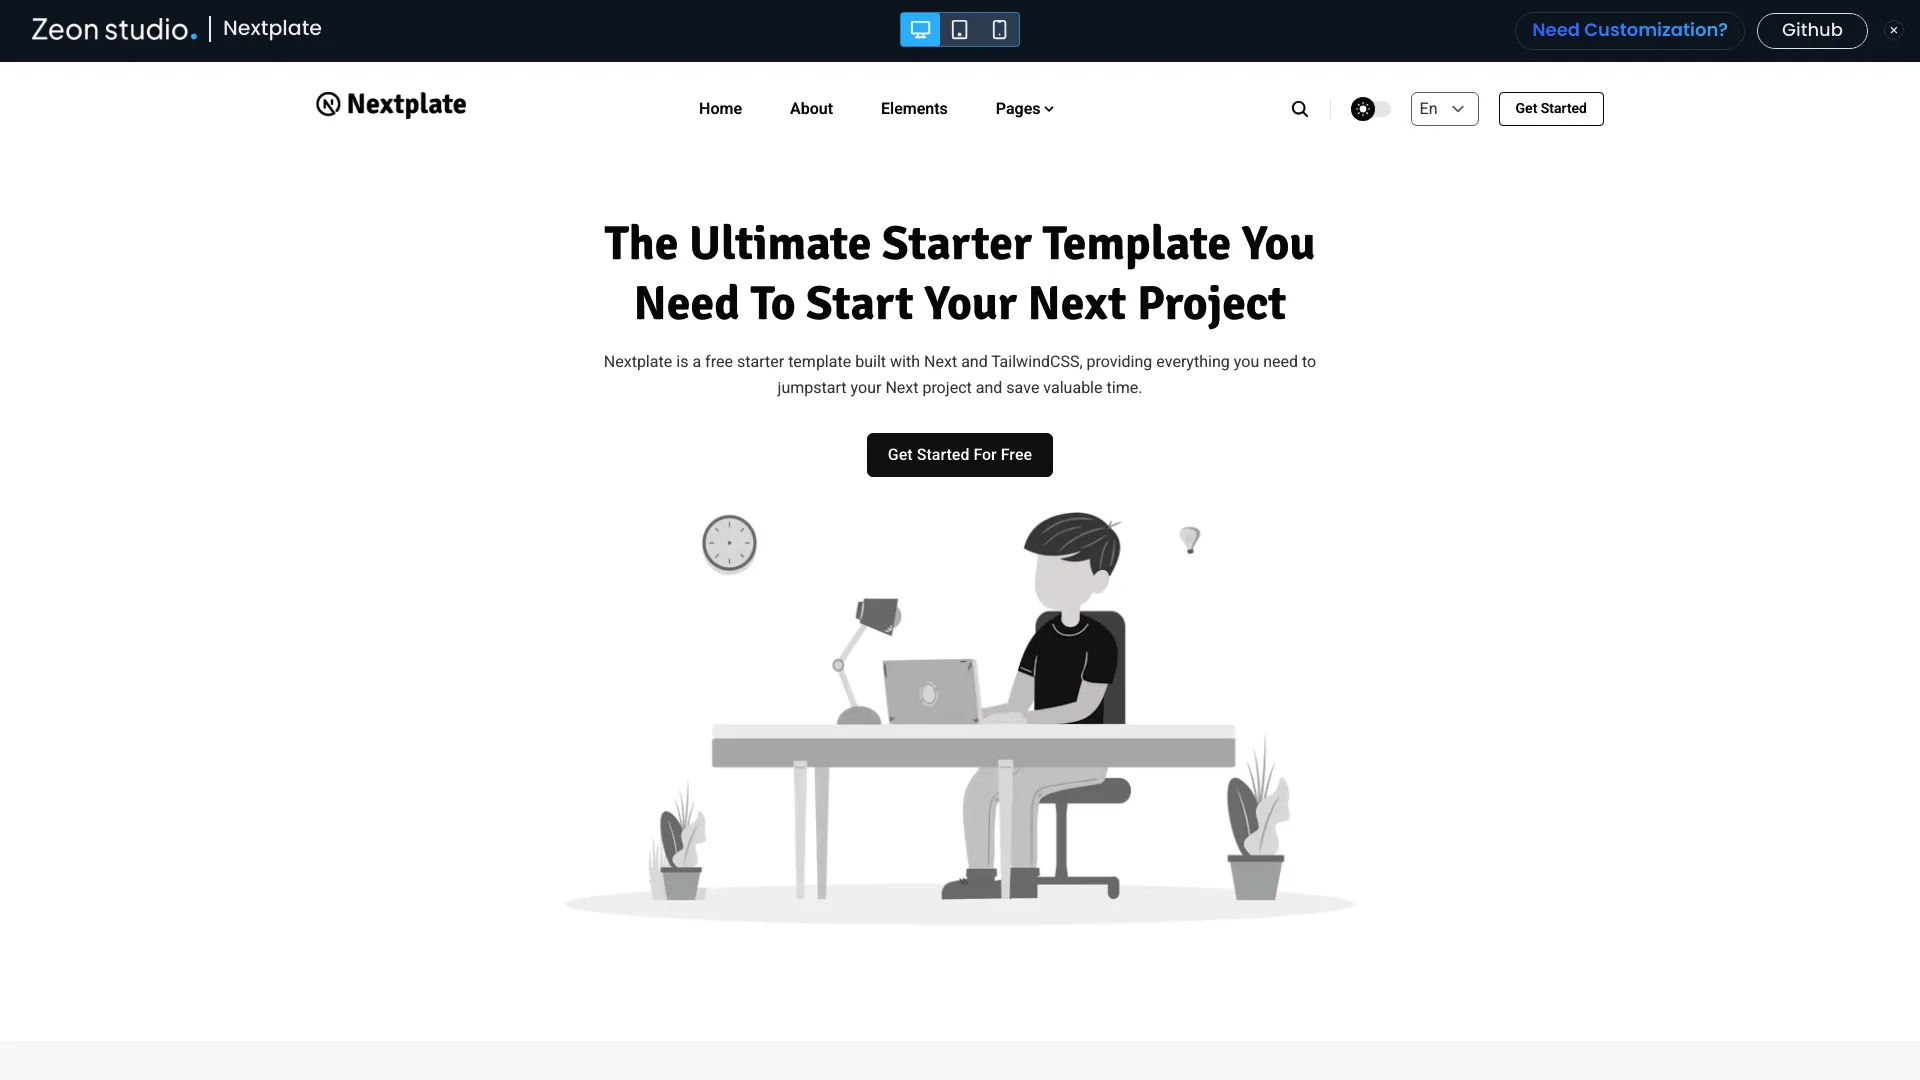Viewport: 1920px width, 1080px height.
Task: Click the Home navigation tab
Action: coord(719,108)
